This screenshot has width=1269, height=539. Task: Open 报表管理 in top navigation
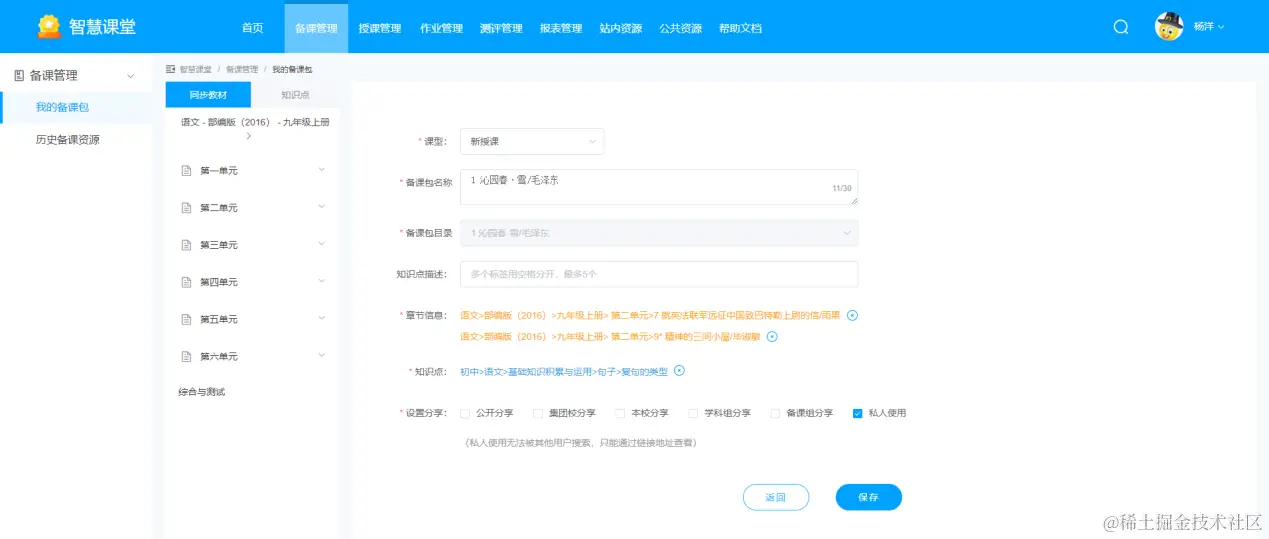(561, 28)
